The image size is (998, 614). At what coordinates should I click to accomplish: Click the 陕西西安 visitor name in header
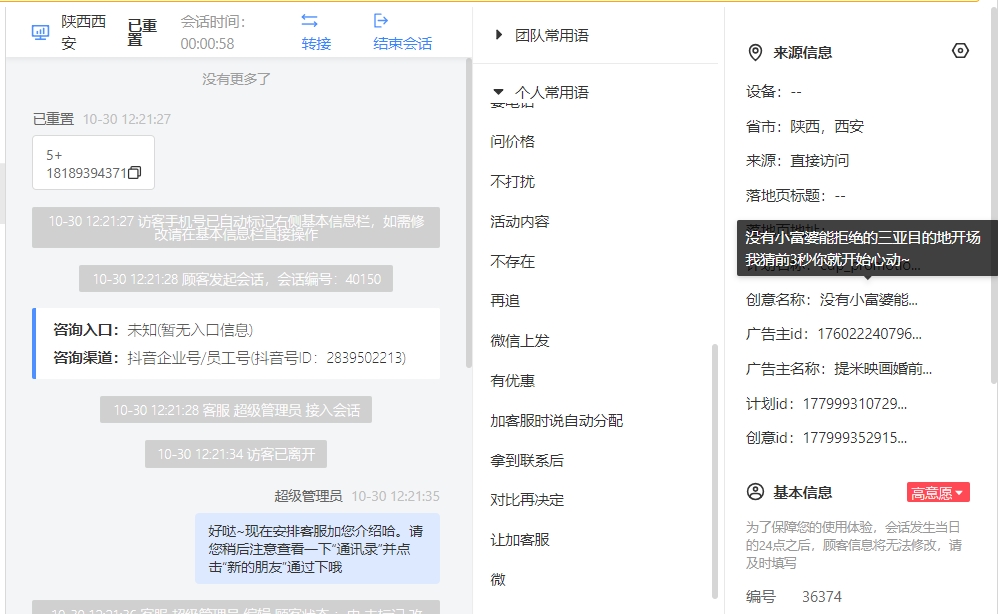[x=83, y=32]
